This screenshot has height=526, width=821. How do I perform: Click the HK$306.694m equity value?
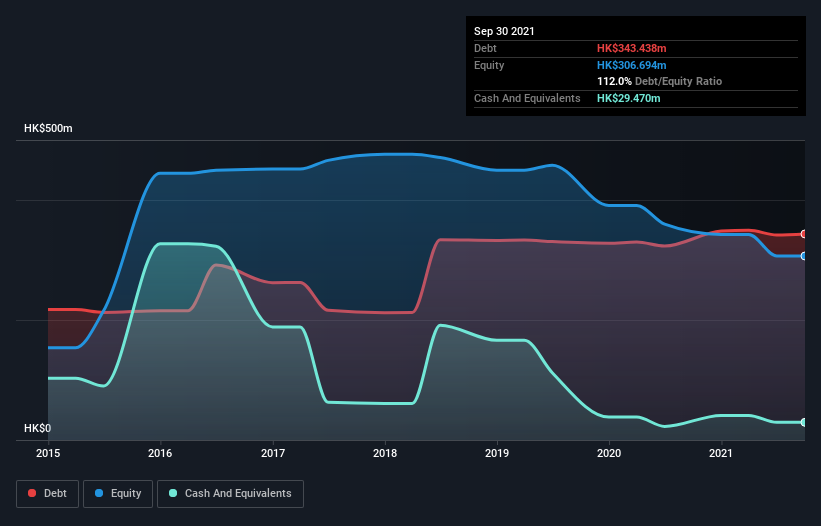pos(631,65)
